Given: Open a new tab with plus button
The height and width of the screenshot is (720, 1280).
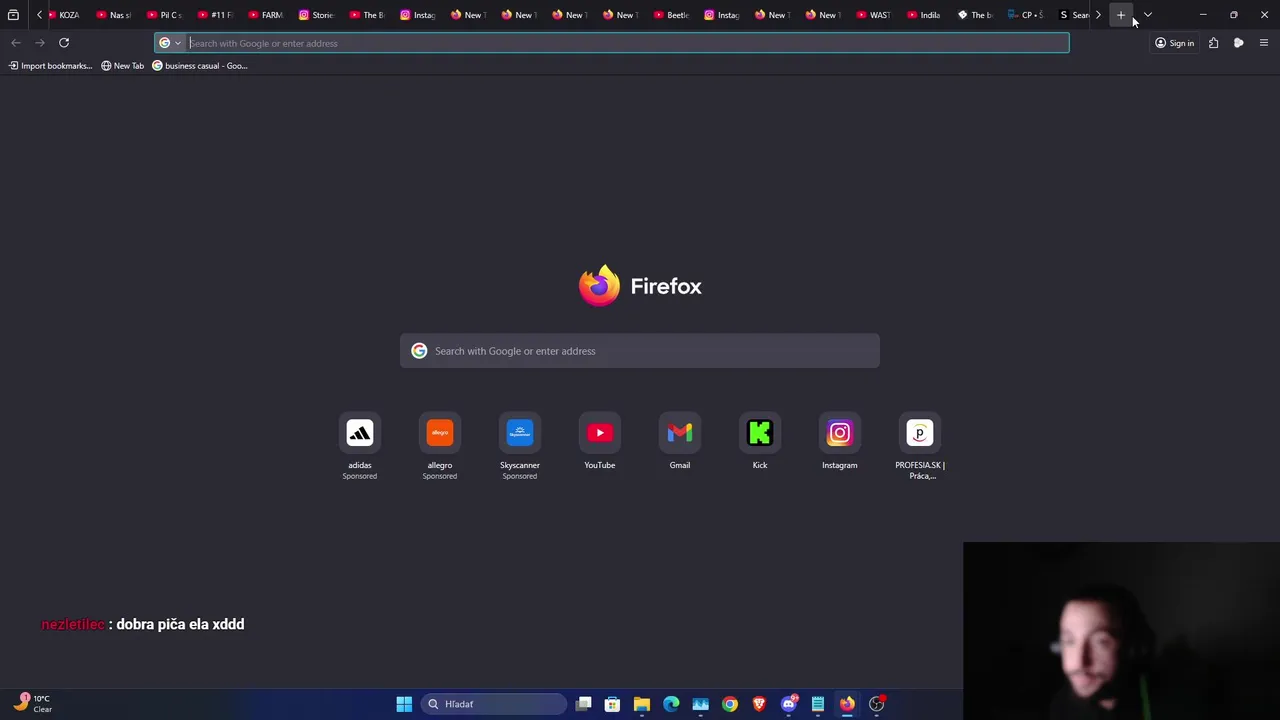Looking at the screenshot, I should (x=1121, y=15).
